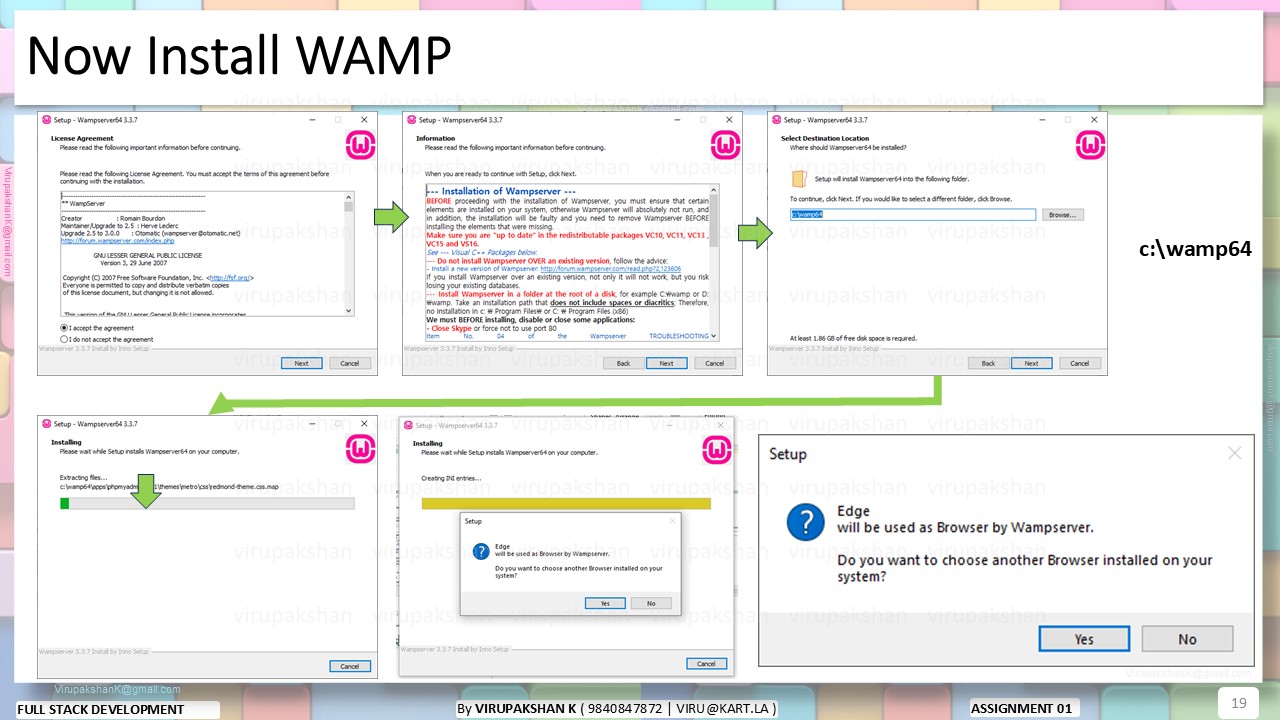1280x720 pixels.
Task: Click Cancel in the Information window
Action: point(715,363)
